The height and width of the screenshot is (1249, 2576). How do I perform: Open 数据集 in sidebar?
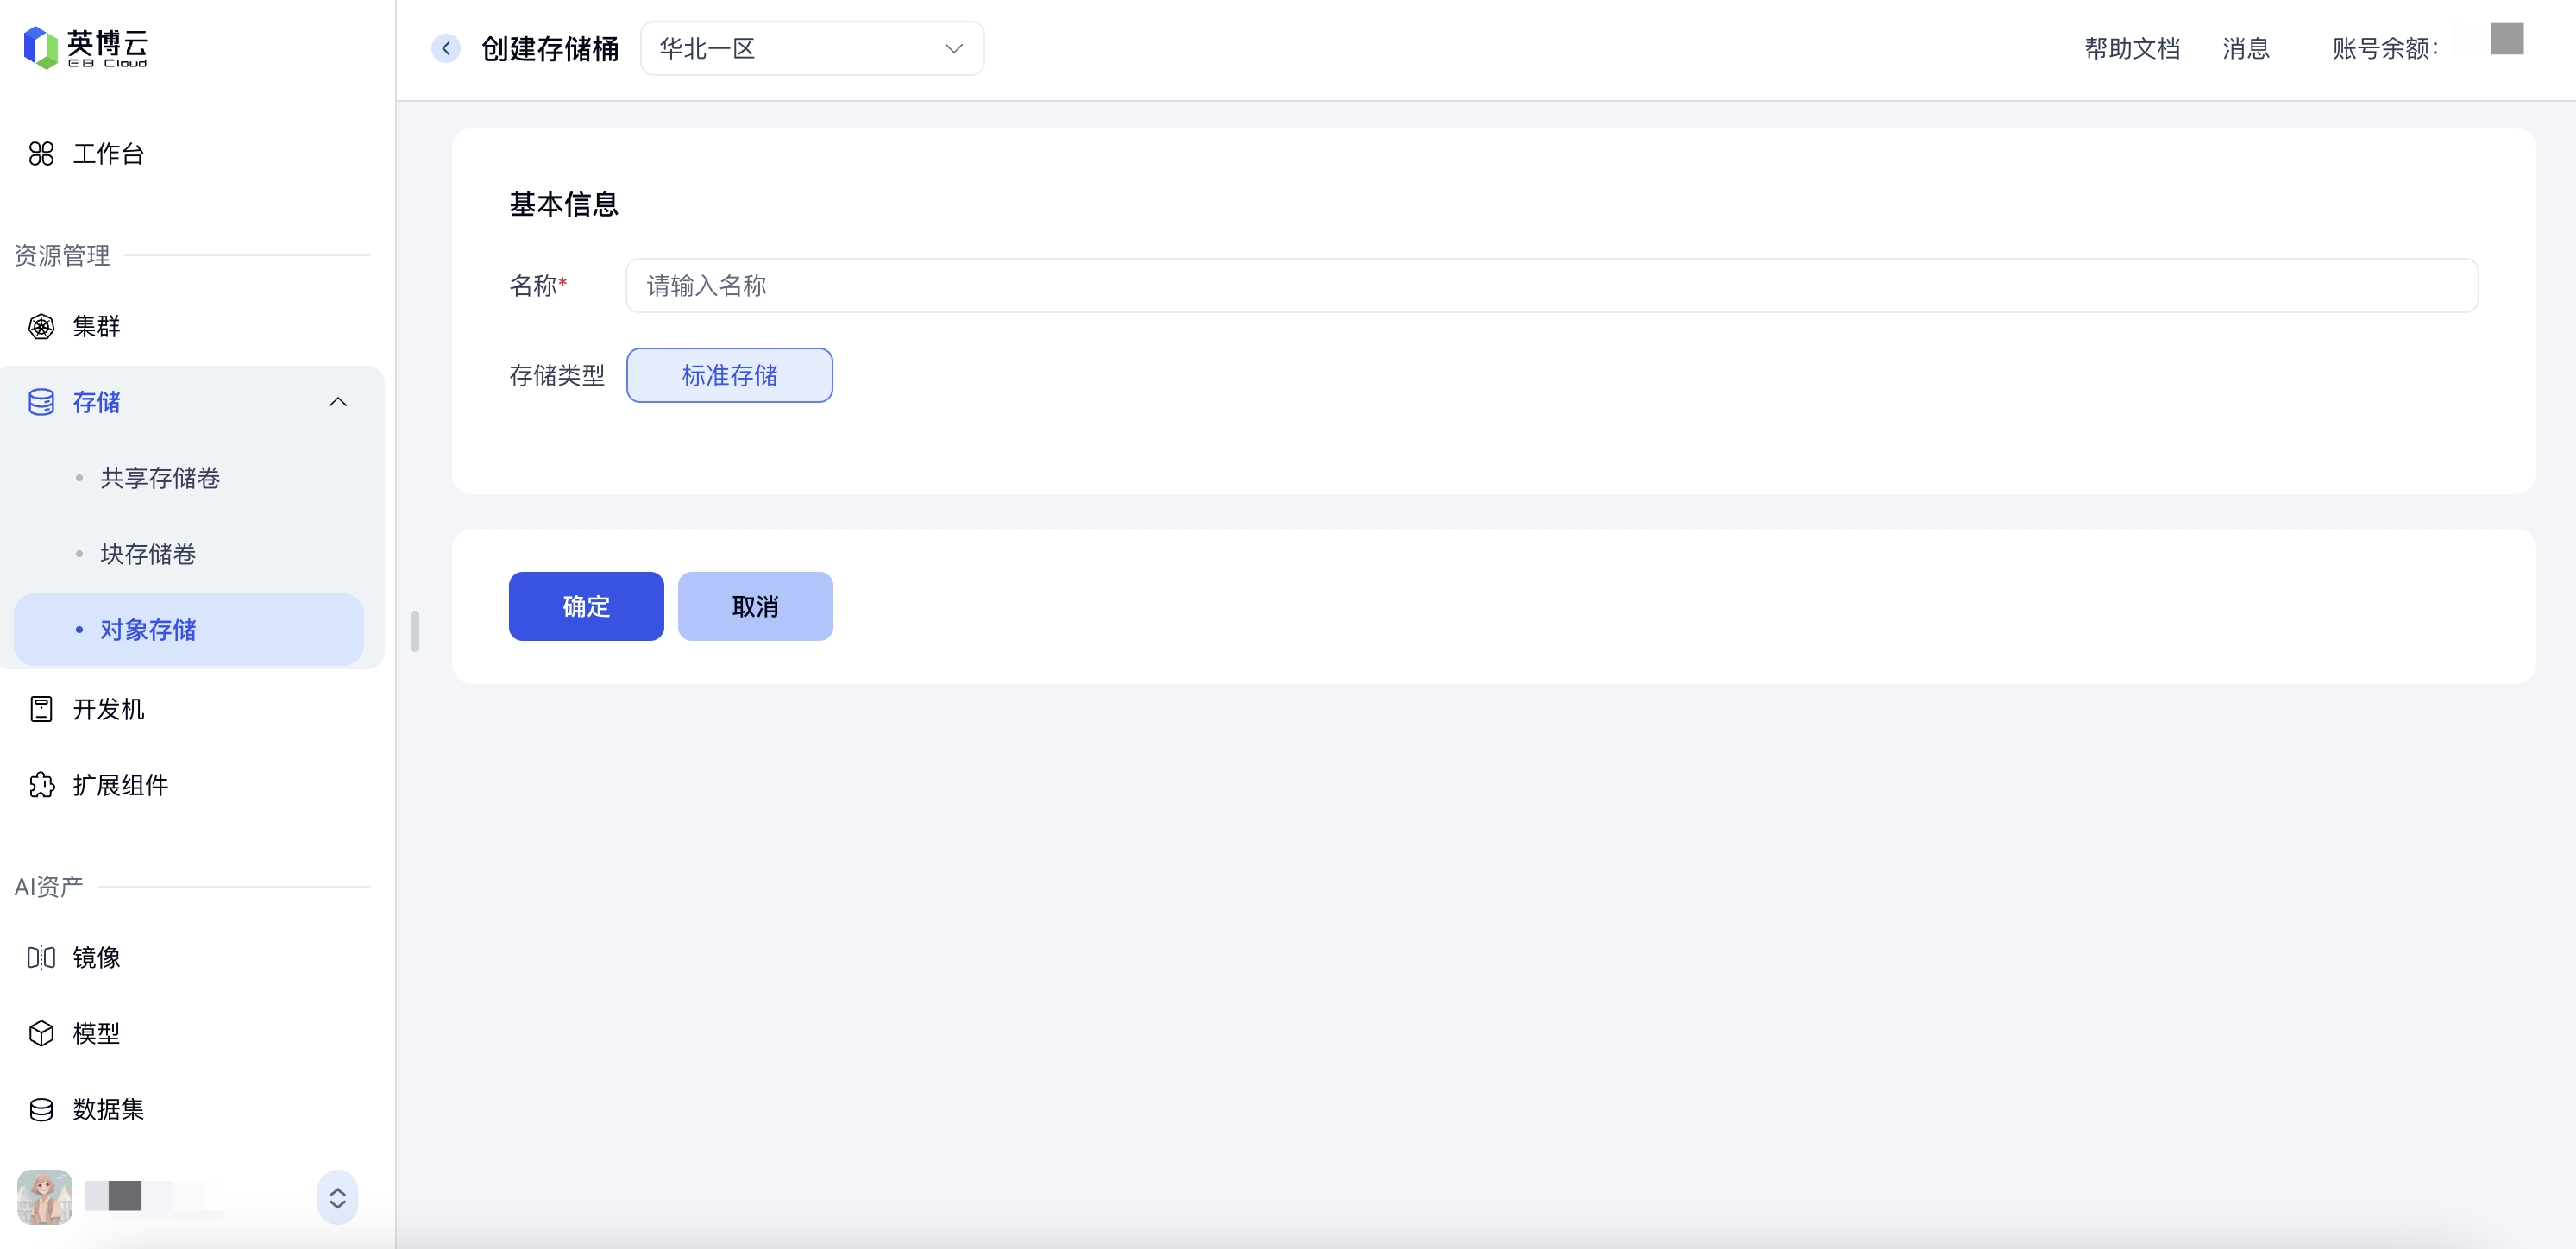[x=108, y=1109]
